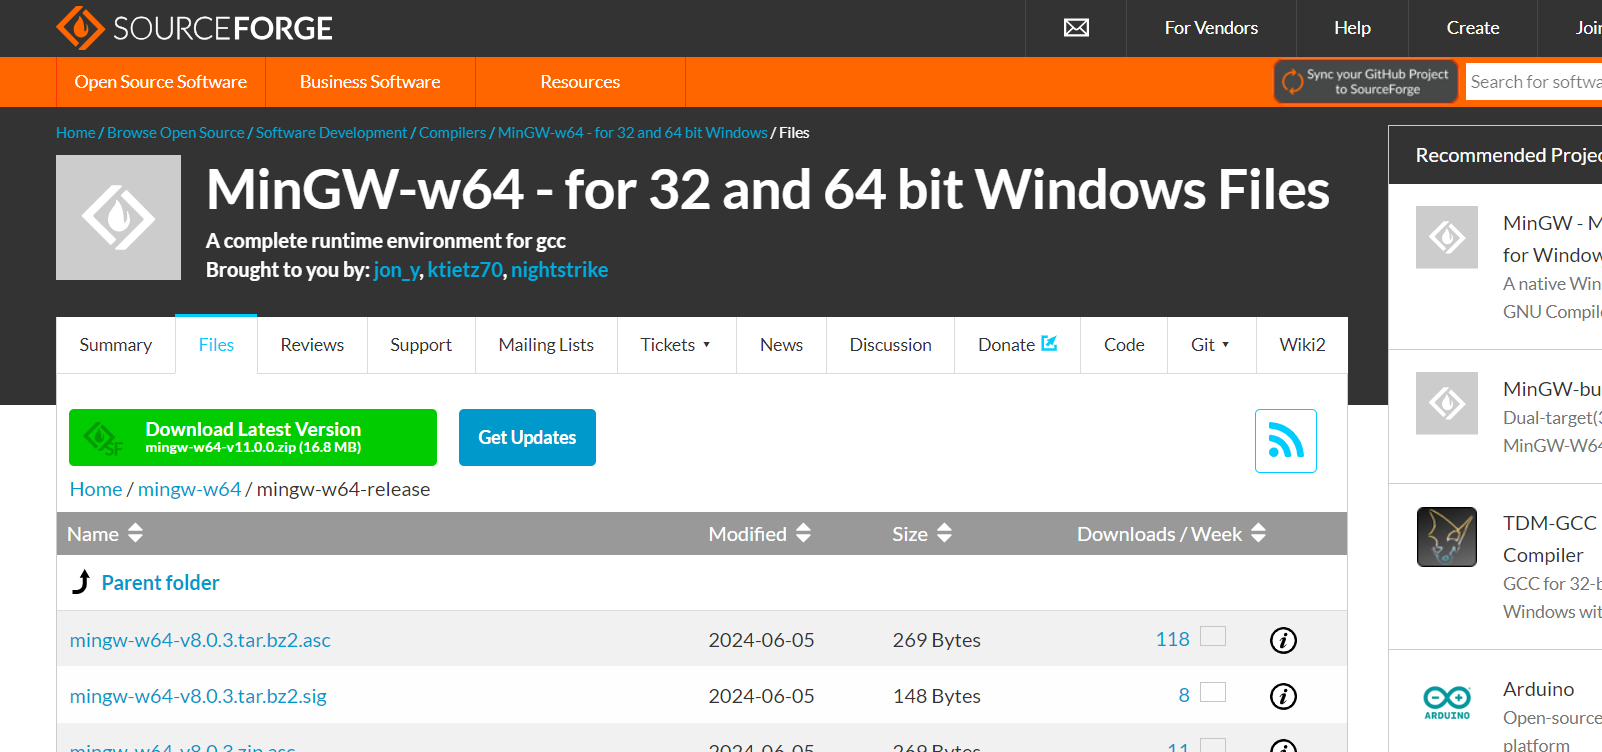The height and width of the screenshot is (752, 1602).
Task: Sort by Downloads / Week arrows
Action: (x=1258, y=533)
